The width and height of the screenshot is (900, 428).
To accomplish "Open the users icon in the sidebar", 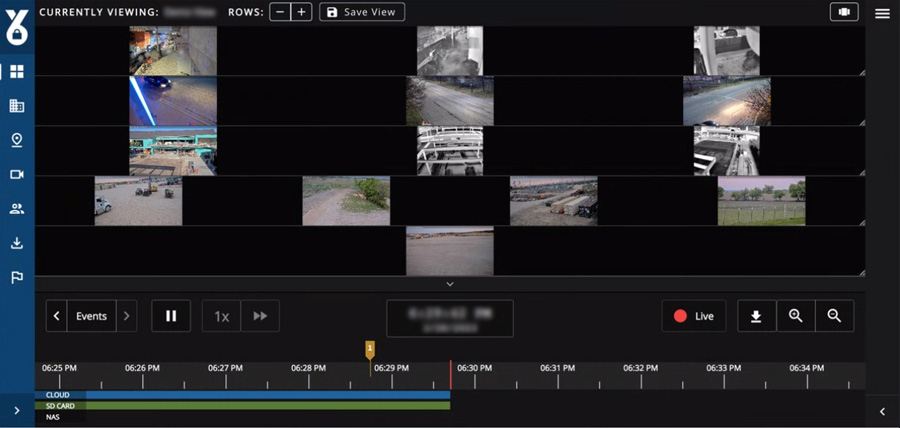I will pyautogui.click(x=17, y=209).
